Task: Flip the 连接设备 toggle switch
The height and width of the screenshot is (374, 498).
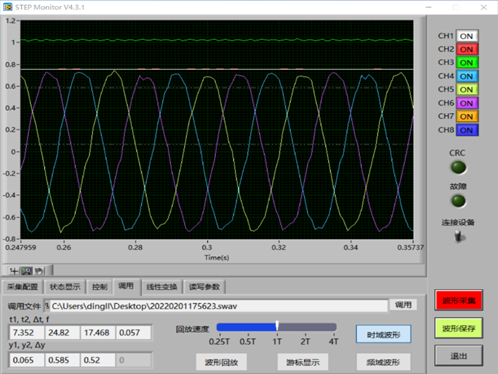Action: coord(459,237)
